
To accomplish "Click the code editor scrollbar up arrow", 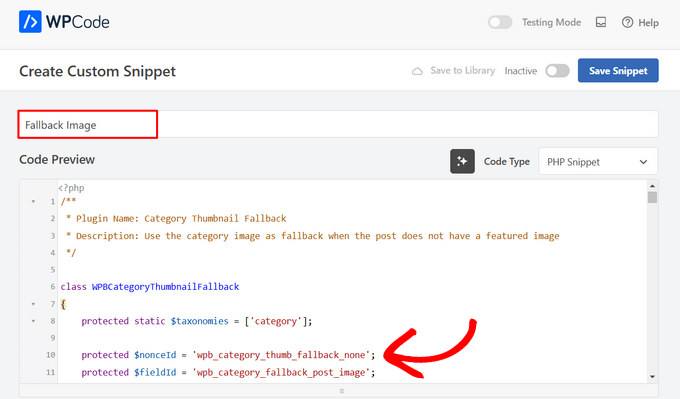I will point(652,186).
